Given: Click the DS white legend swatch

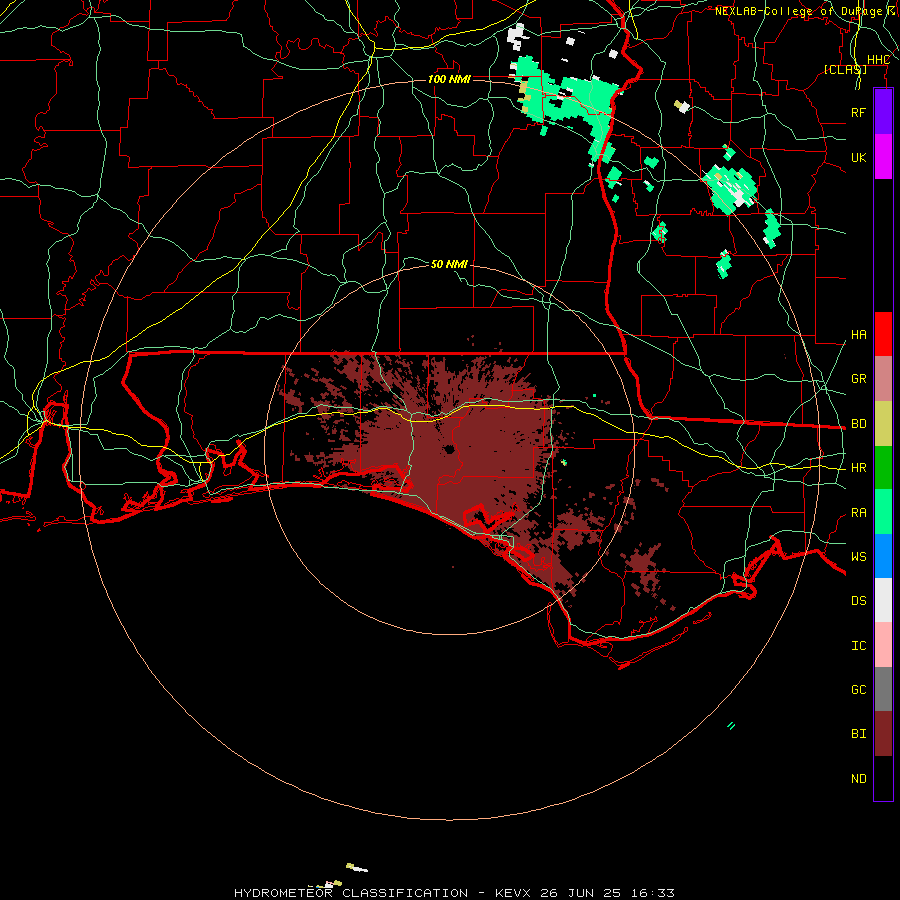Looking at the screenshot, I should (883, 600).
